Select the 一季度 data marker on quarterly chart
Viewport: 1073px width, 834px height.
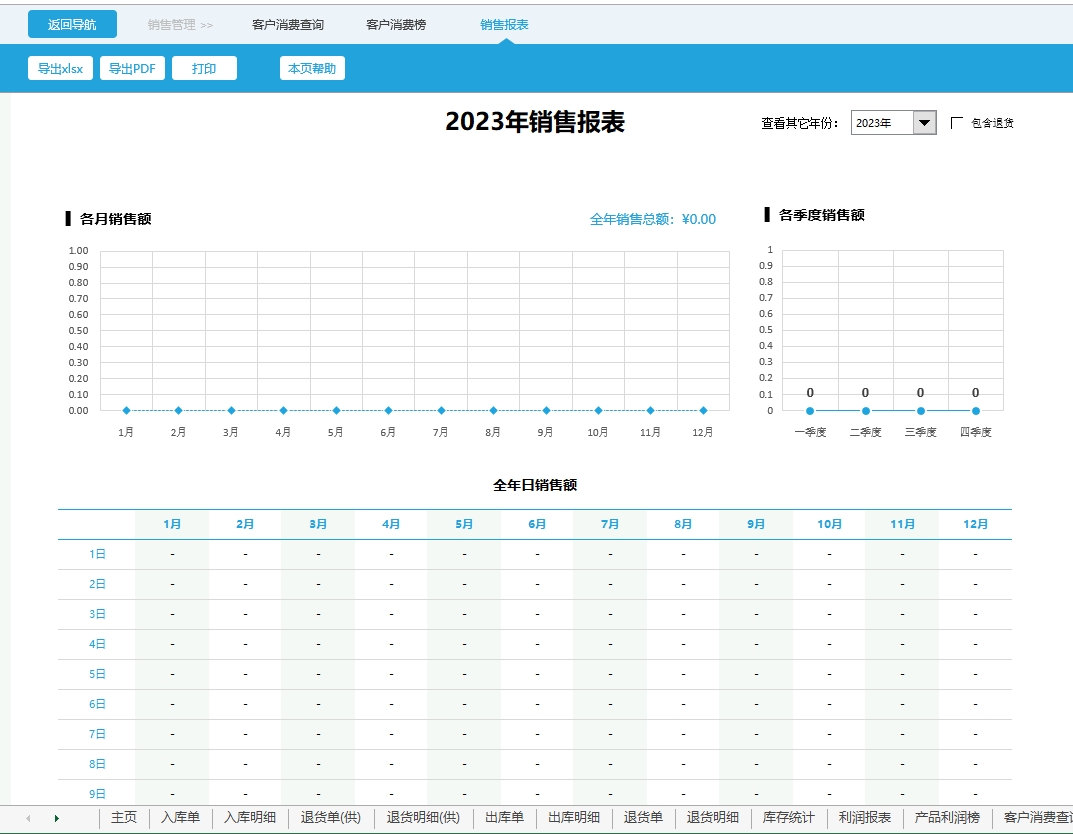(x=810, y=410)
